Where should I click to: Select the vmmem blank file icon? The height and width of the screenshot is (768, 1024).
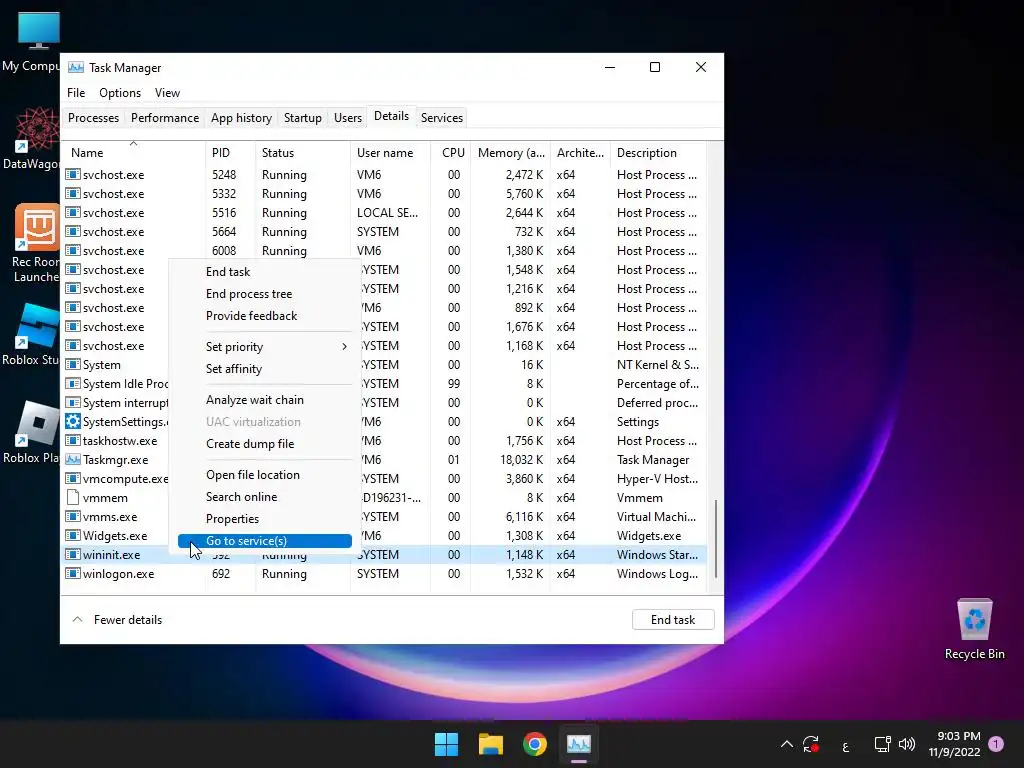[x=73, y=497]
